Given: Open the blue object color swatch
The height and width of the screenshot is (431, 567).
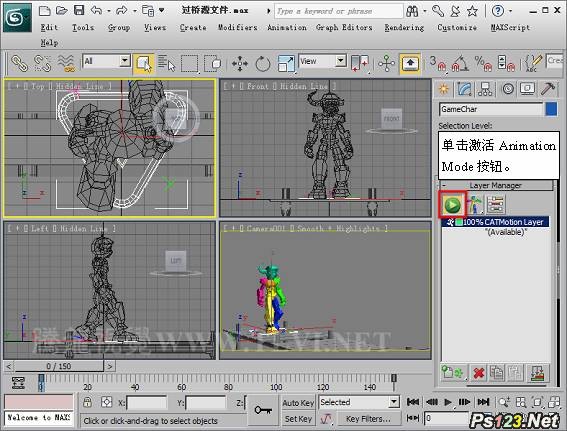Looking at the screenshot, I should pyautogui.click(x=551, y=109).
